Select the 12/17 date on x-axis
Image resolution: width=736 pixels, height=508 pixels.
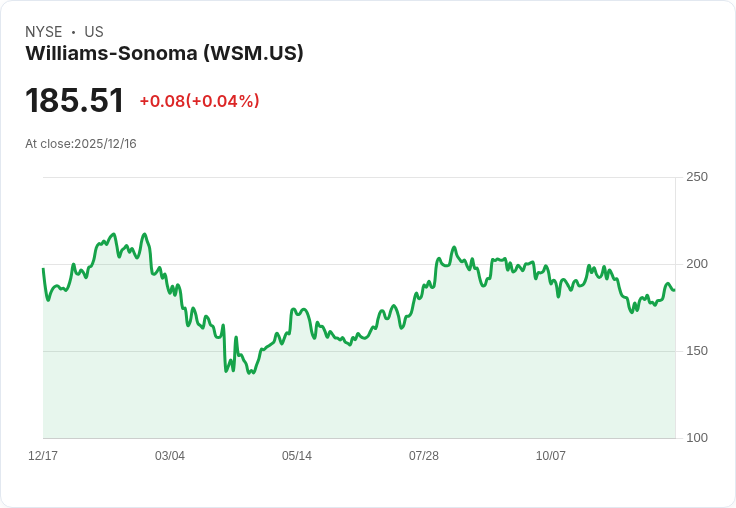point(43,456)
